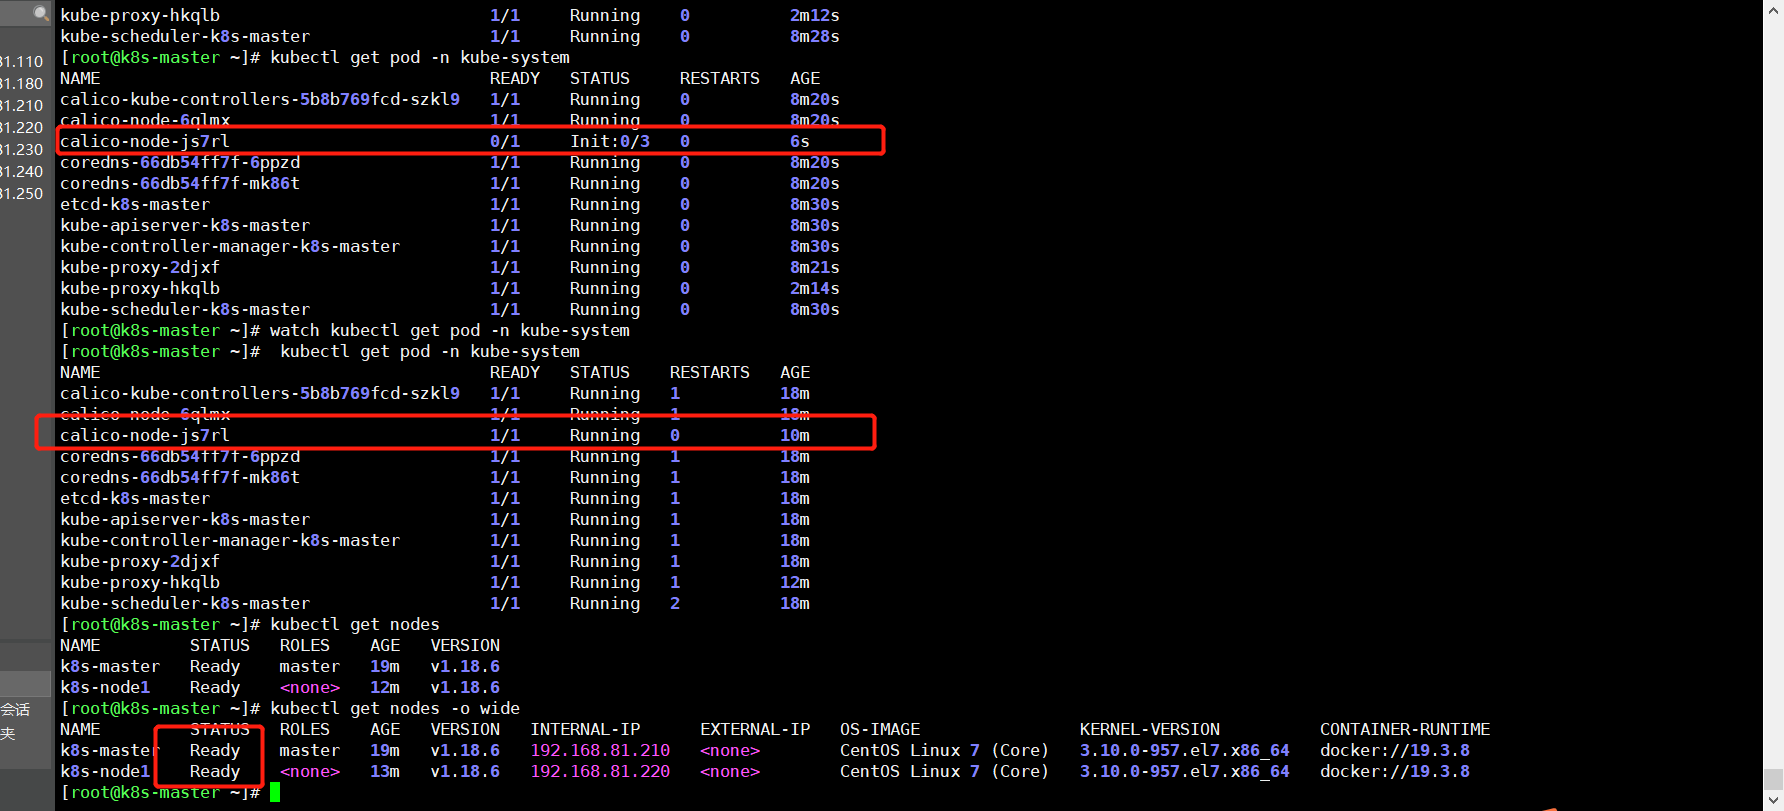This screenshot has width=1784, height=811.
Task: Click 'etcd-k8s-master' in the 18m listing
Action: coord(135,498)
